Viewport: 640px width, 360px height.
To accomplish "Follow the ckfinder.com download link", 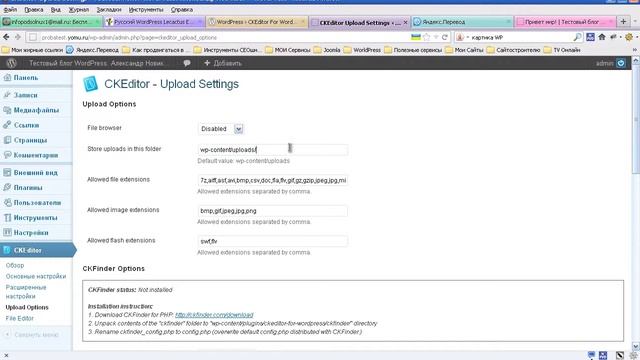I will [x=214, y=315].
